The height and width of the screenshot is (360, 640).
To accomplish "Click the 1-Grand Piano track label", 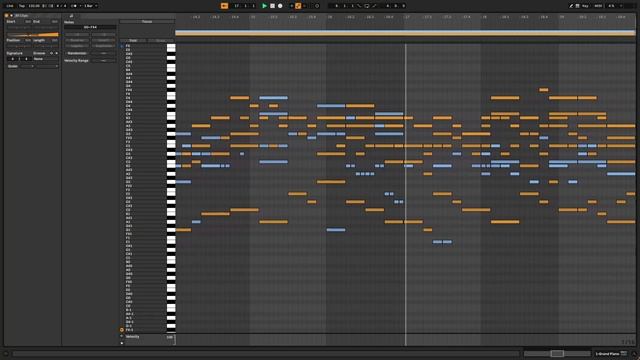I will [607, 353].
